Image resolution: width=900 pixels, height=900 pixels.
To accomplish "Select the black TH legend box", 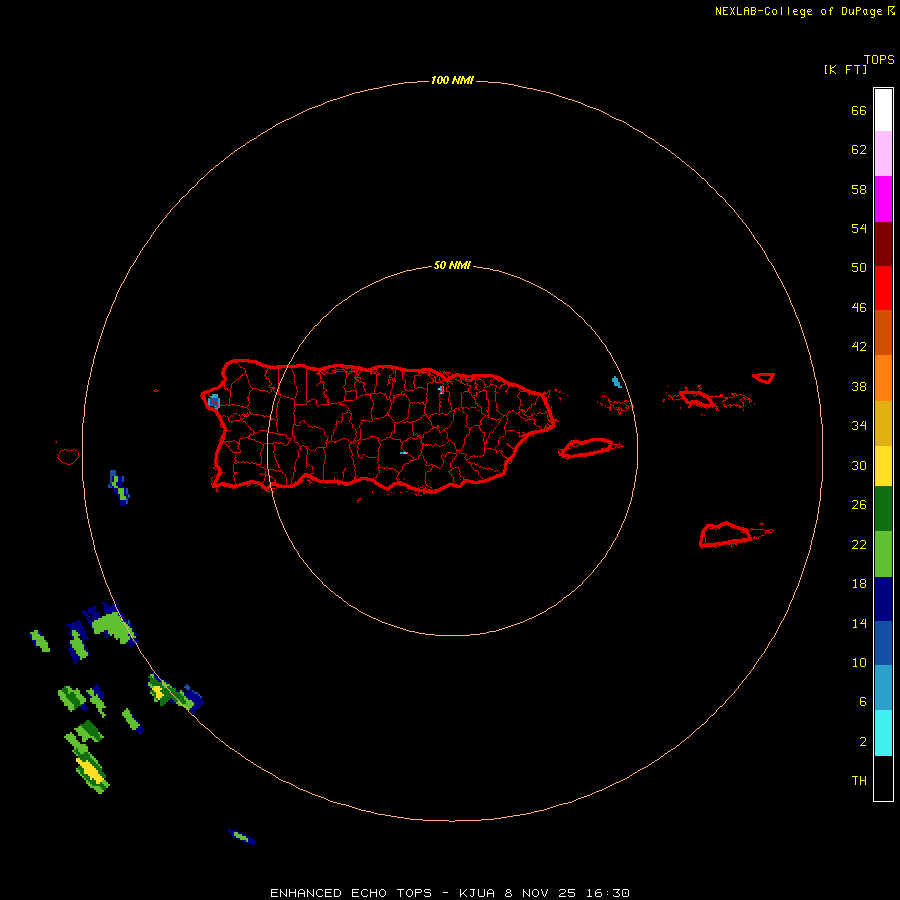I will tap(883, 778).
